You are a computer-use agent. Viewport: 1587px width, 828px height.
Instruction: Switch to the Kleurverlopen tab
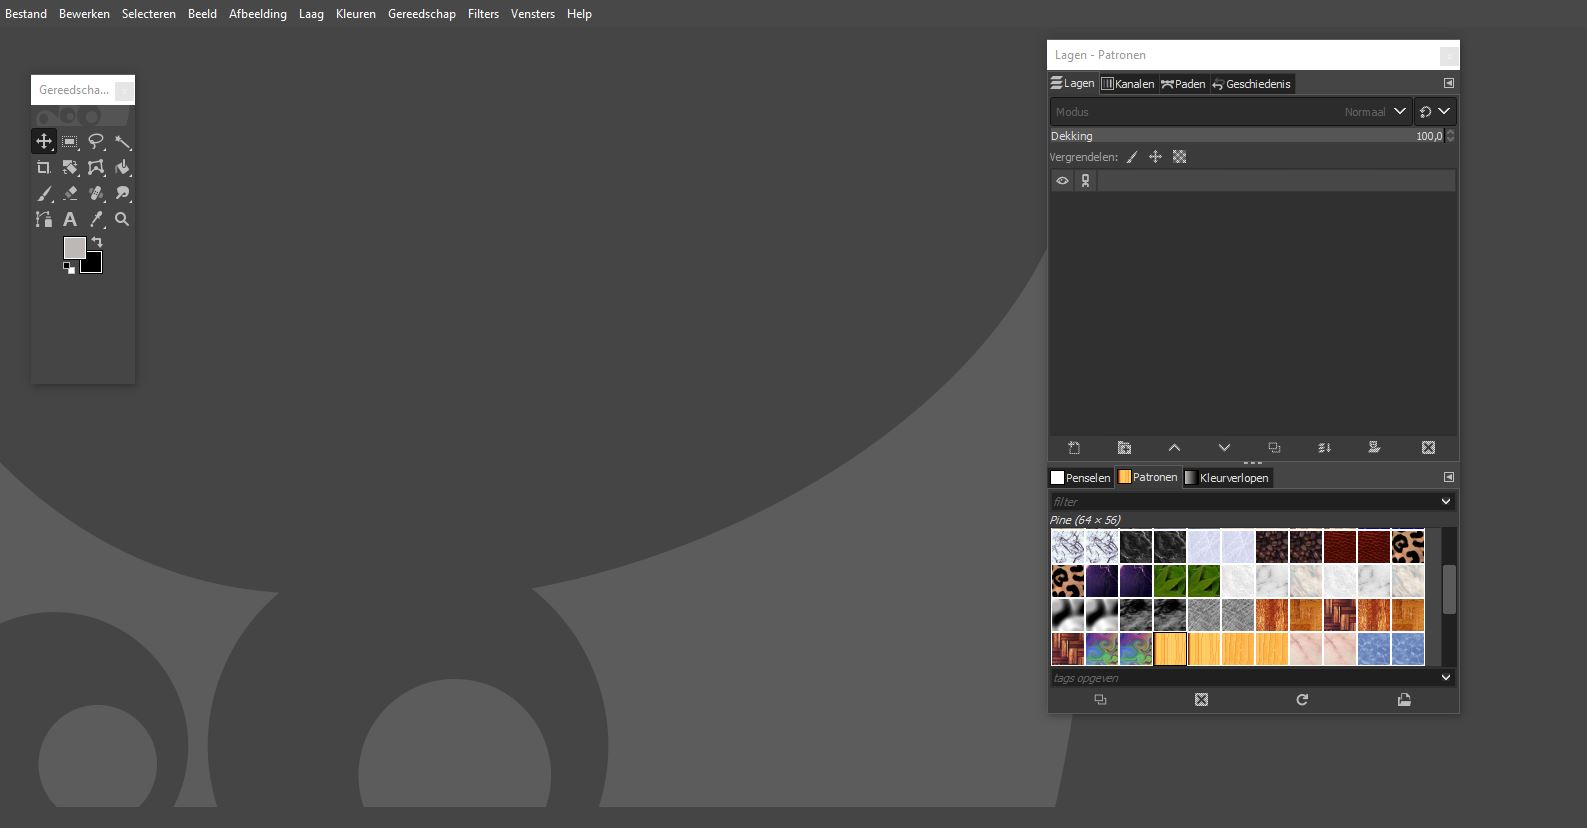click(1227, 478)
